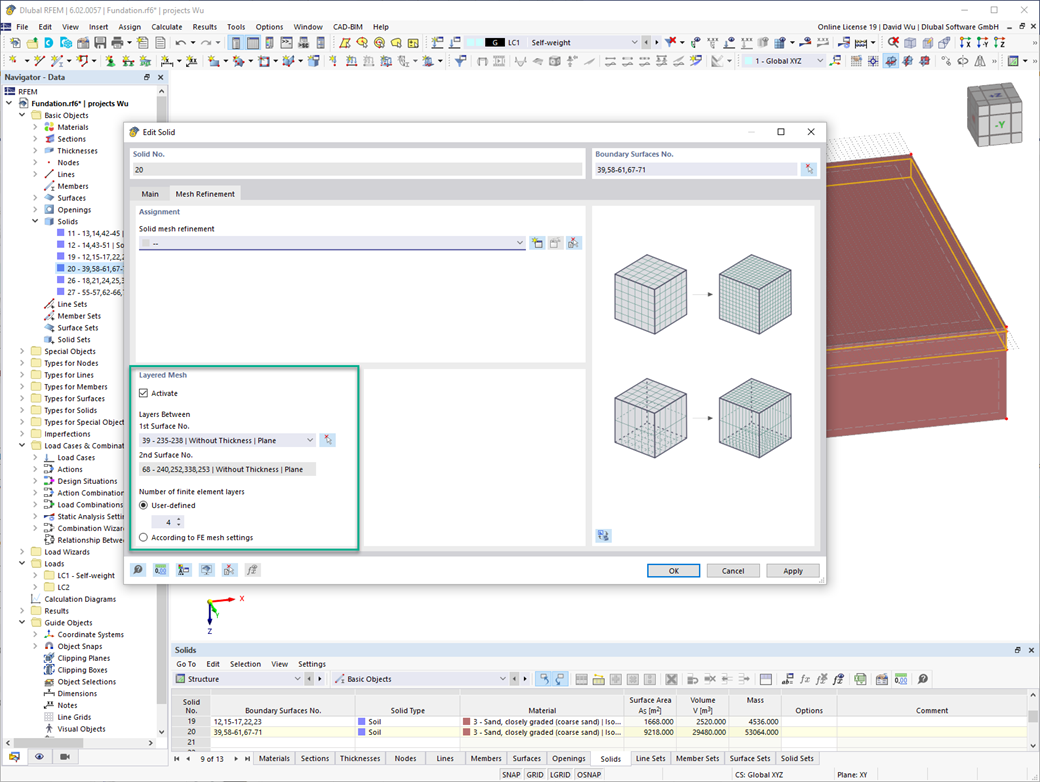Click the finite element layers stepper

click(x=178, y=522)
